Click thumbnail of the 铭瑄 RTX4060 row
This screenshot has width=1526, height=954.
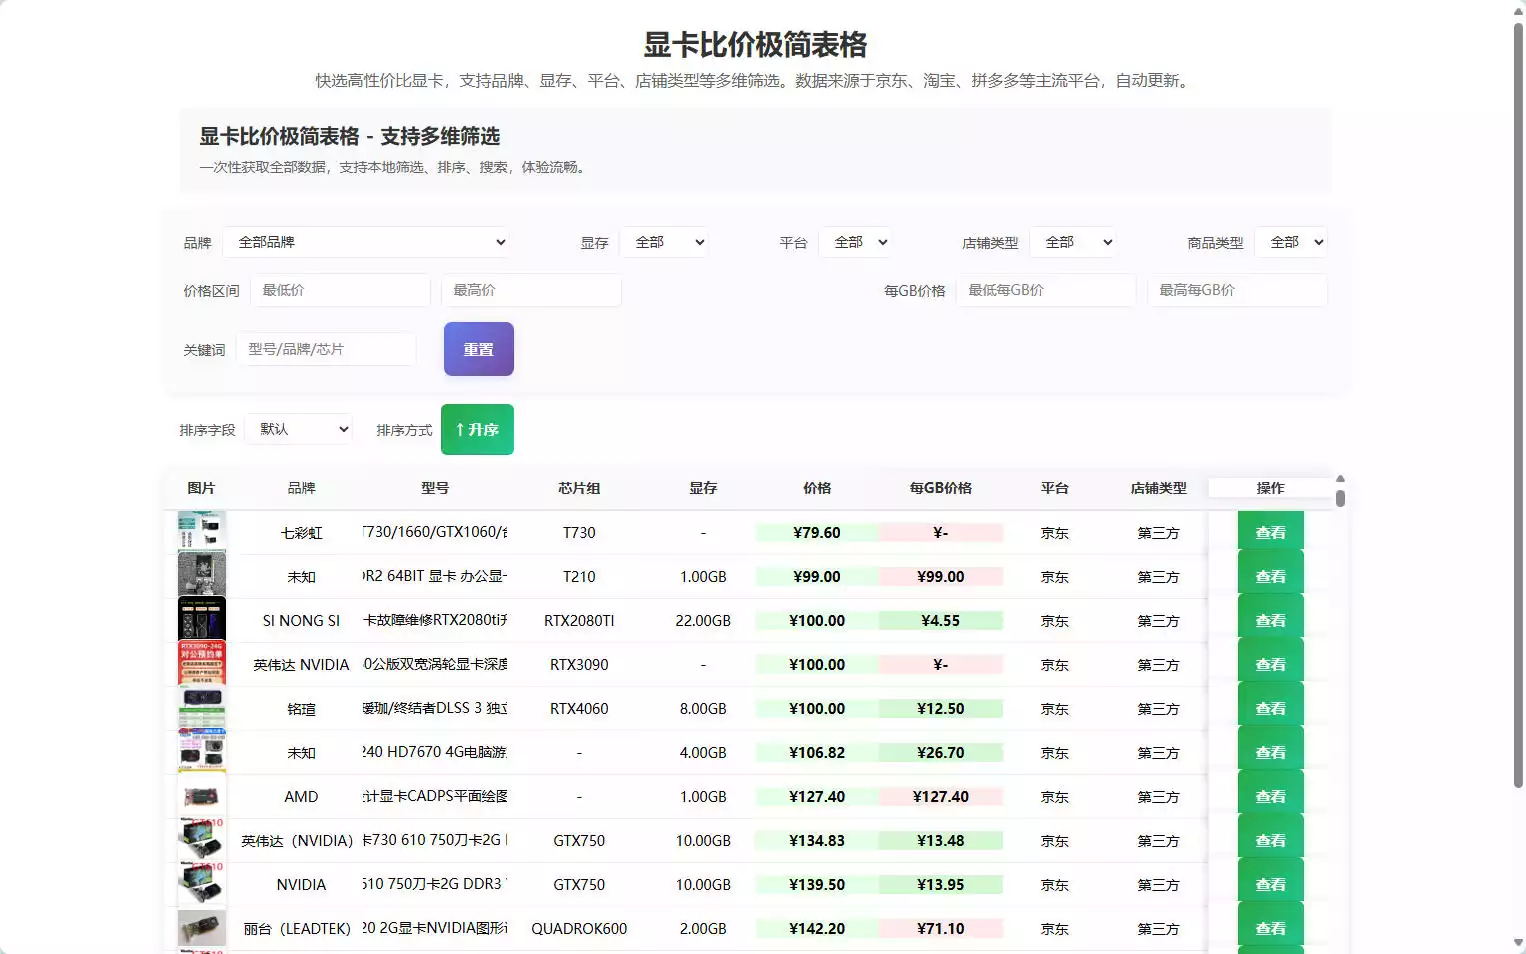click(x=202, y=708)
